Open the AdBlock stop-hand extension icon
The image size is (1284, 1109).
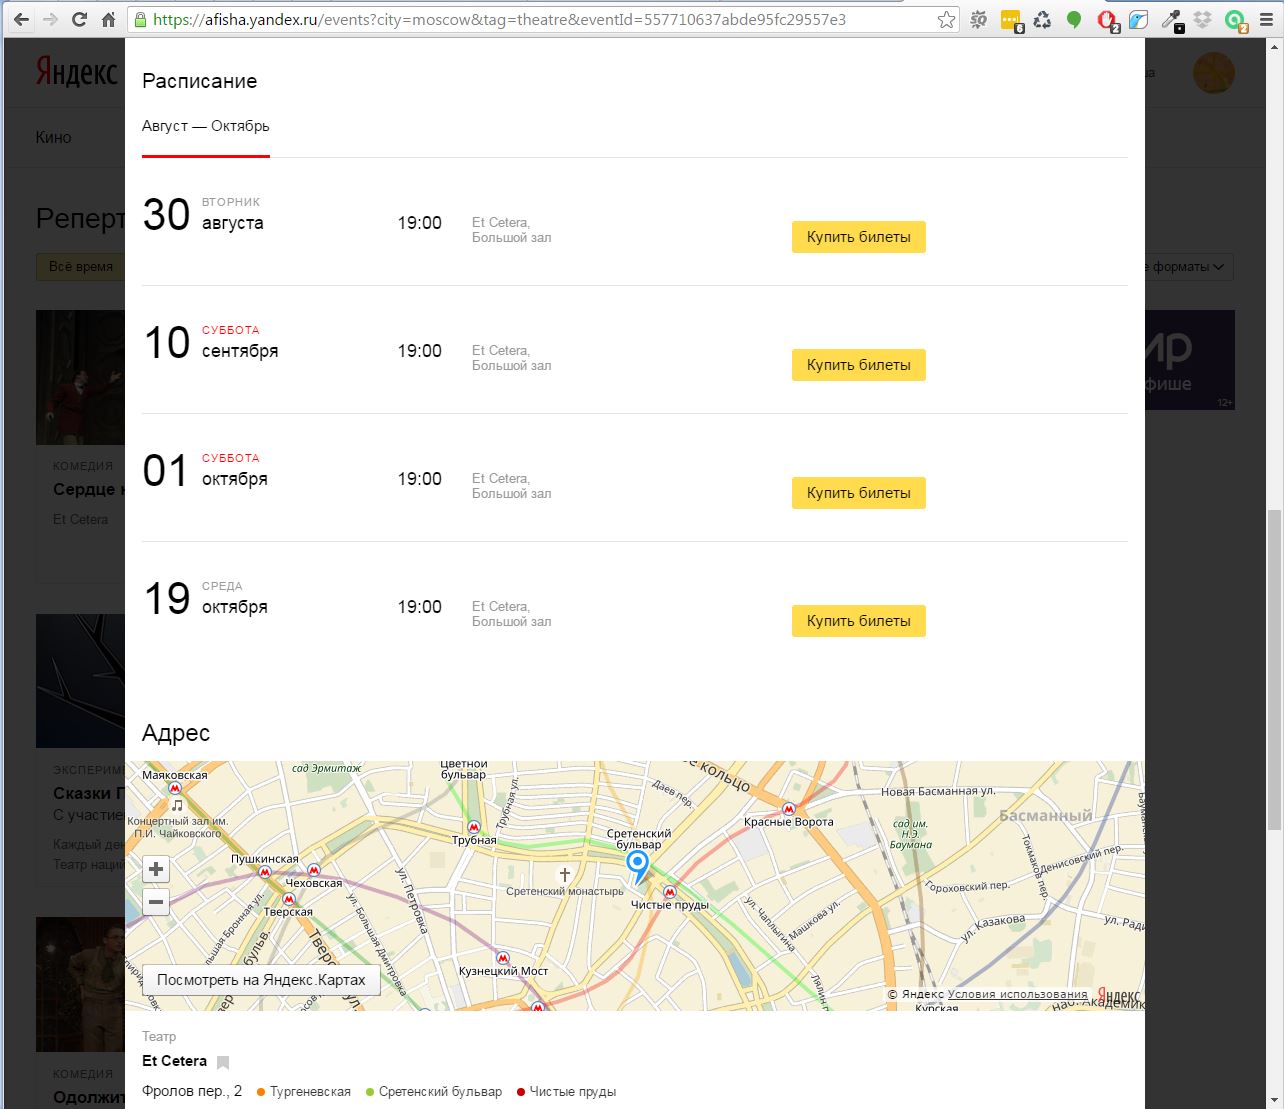coord(1106,19)
